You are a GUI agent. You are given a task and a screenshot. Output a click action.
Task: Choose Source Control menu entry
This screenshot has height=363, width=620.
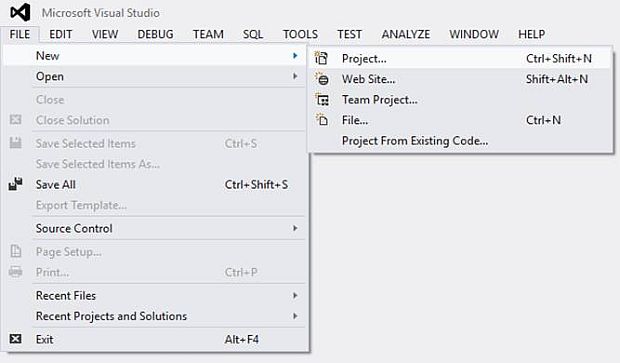pos(155,228)
